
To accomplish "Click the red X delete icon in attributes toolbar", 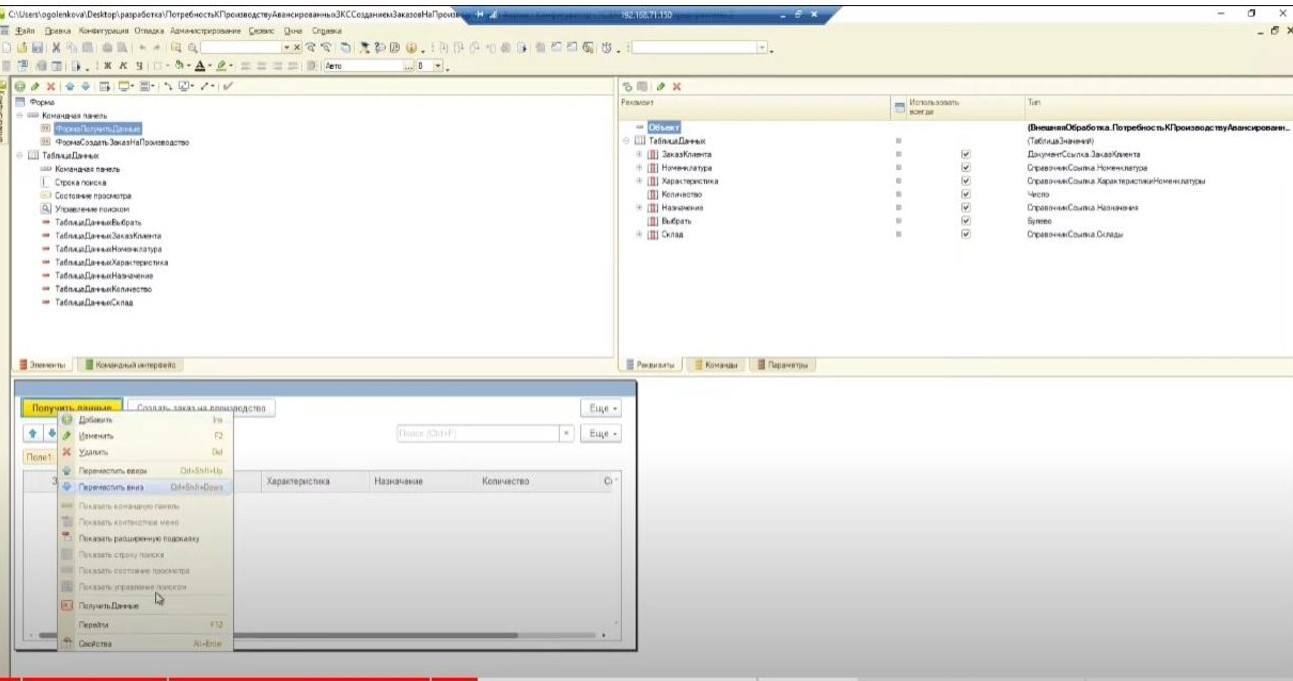I will 677,87.
